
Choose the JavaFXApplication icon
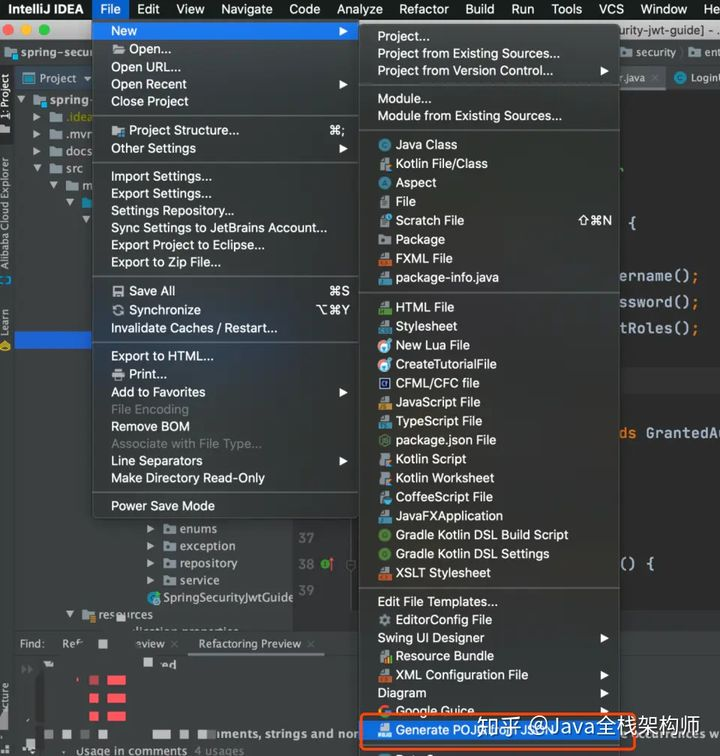click(x=384, y=516)
